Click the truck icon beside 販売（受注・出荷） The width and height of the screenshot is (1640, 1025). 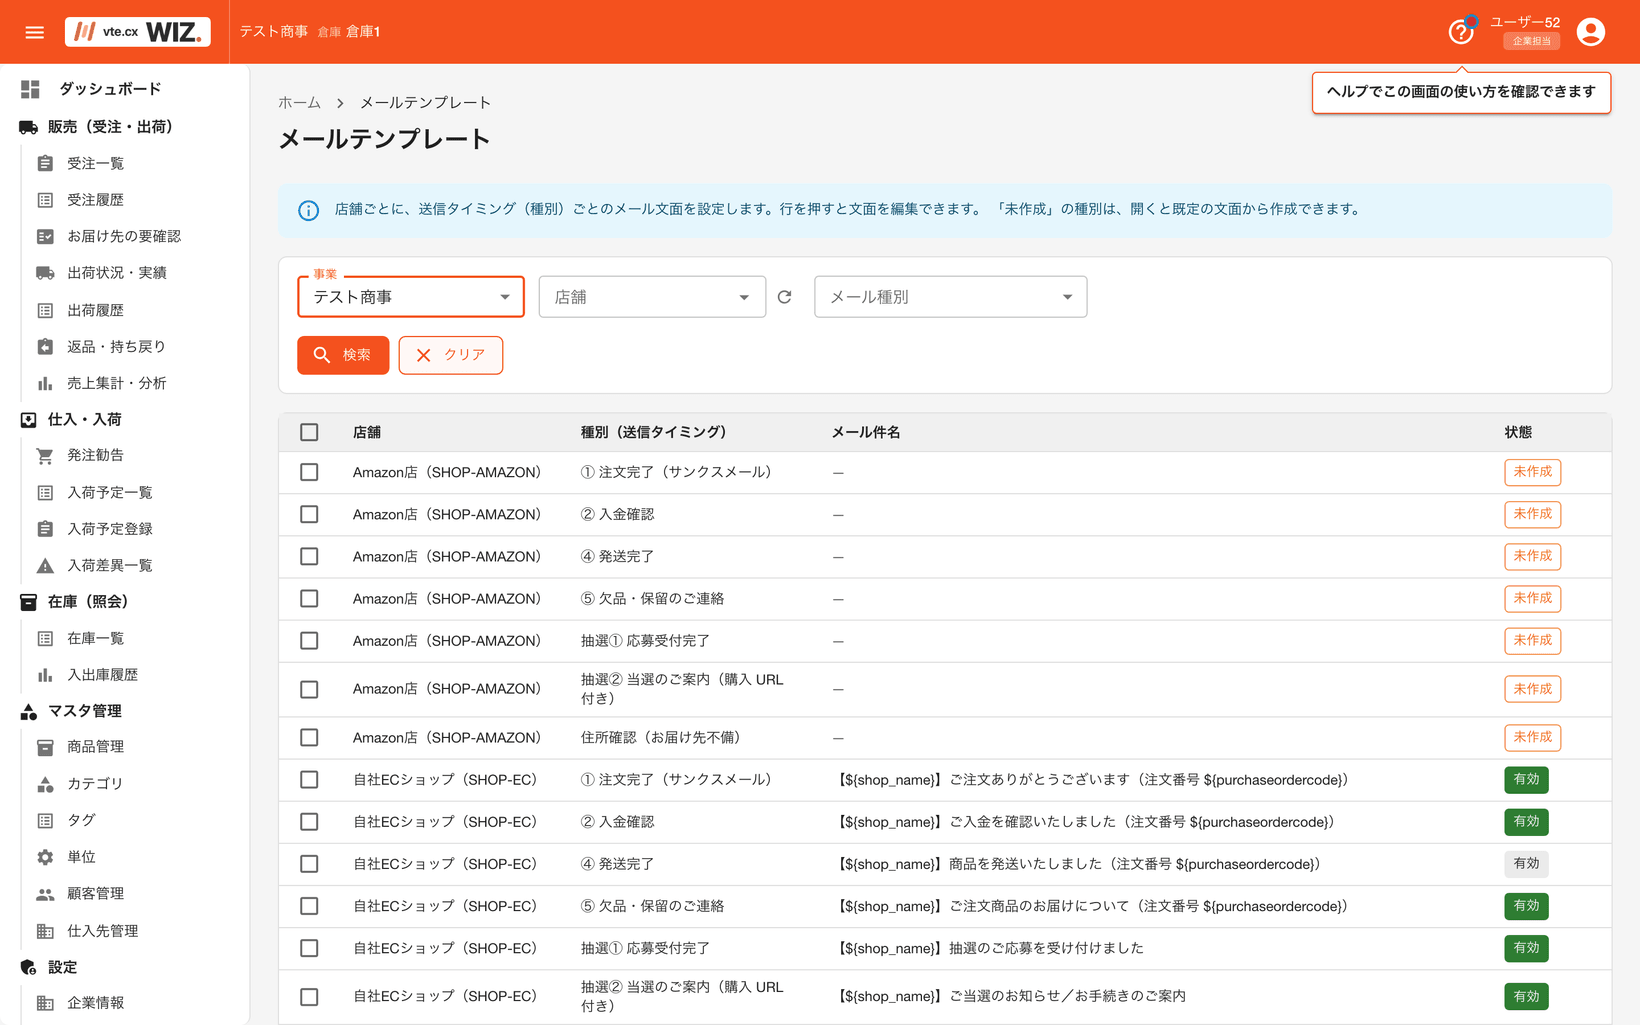(28, 127)
